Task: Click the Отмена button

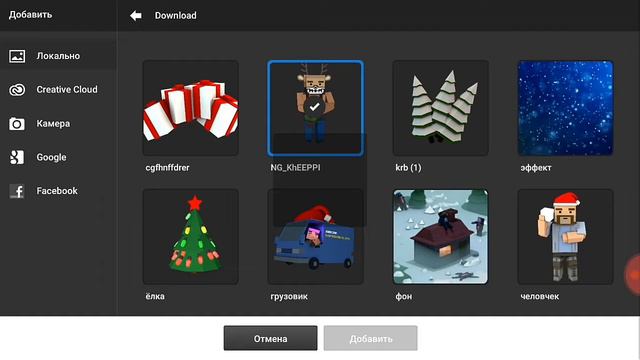Action: pos(270,338)
